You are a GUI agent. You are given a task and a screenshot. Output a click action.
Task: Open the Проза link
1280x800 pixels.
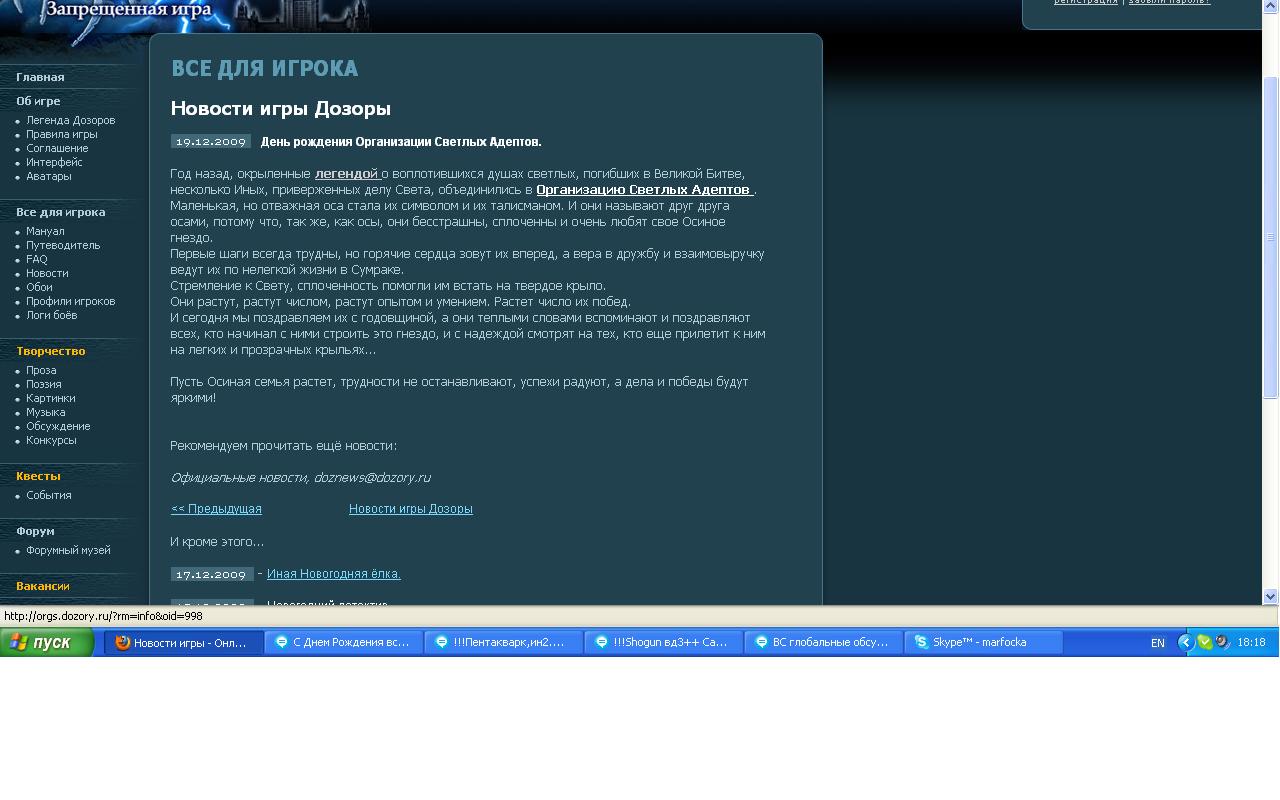pos(41,370)
